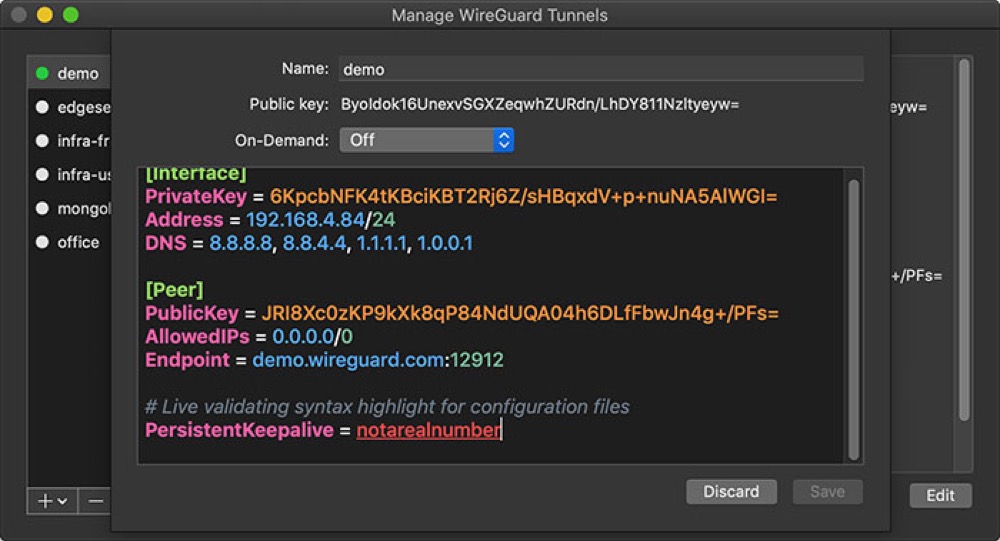Image resolution: width=1000 pixels, height=541 pixels.
Task: Click the status dot of infra-fr tunnel
Action: pyautogui.click(x=42, y=141)
